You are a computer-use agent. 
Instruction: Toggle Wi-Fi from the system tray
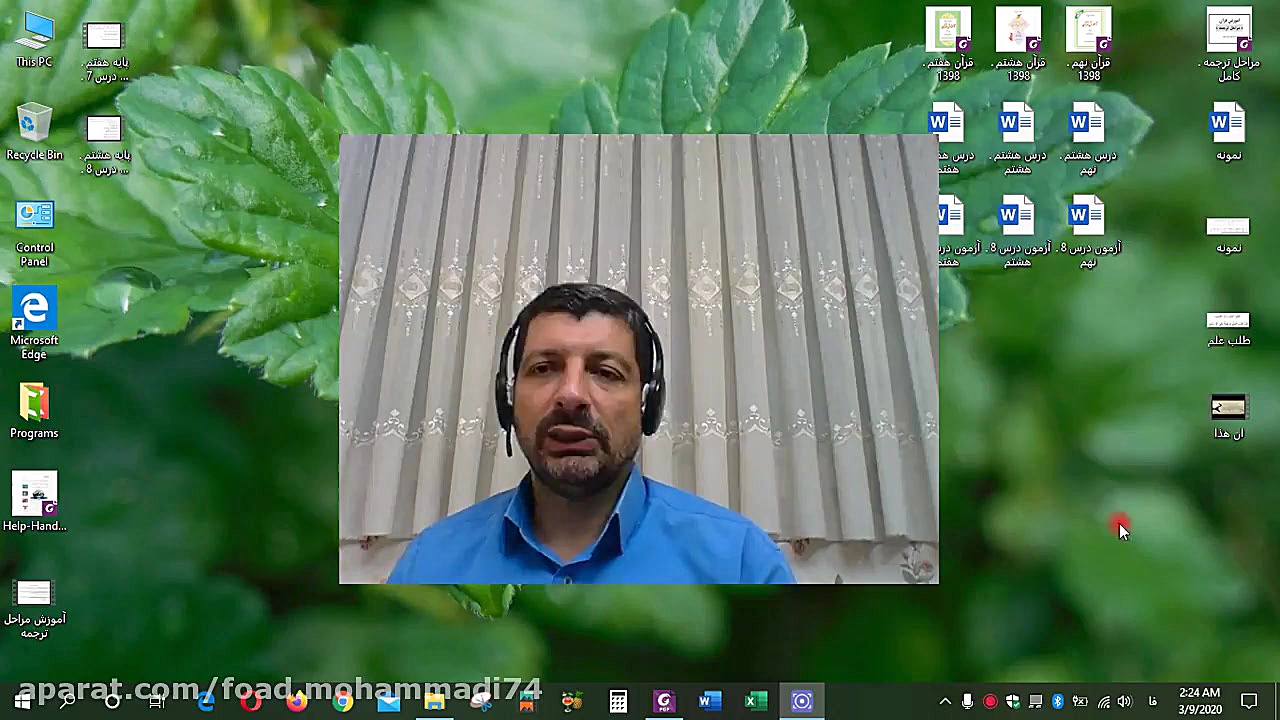[1103, 701]
